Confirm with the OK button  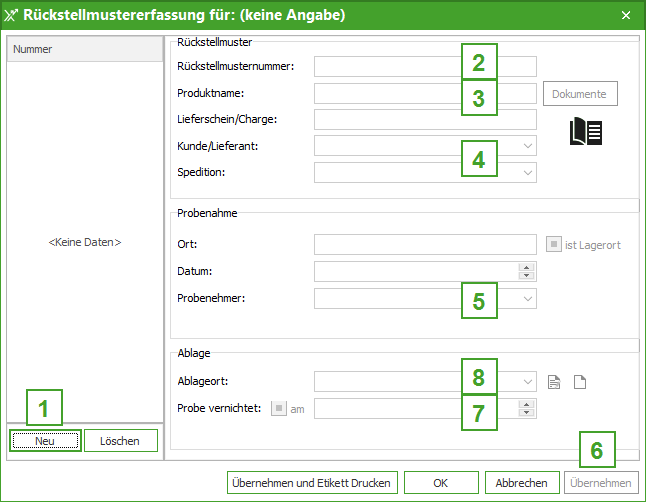(x=441, y=482)
